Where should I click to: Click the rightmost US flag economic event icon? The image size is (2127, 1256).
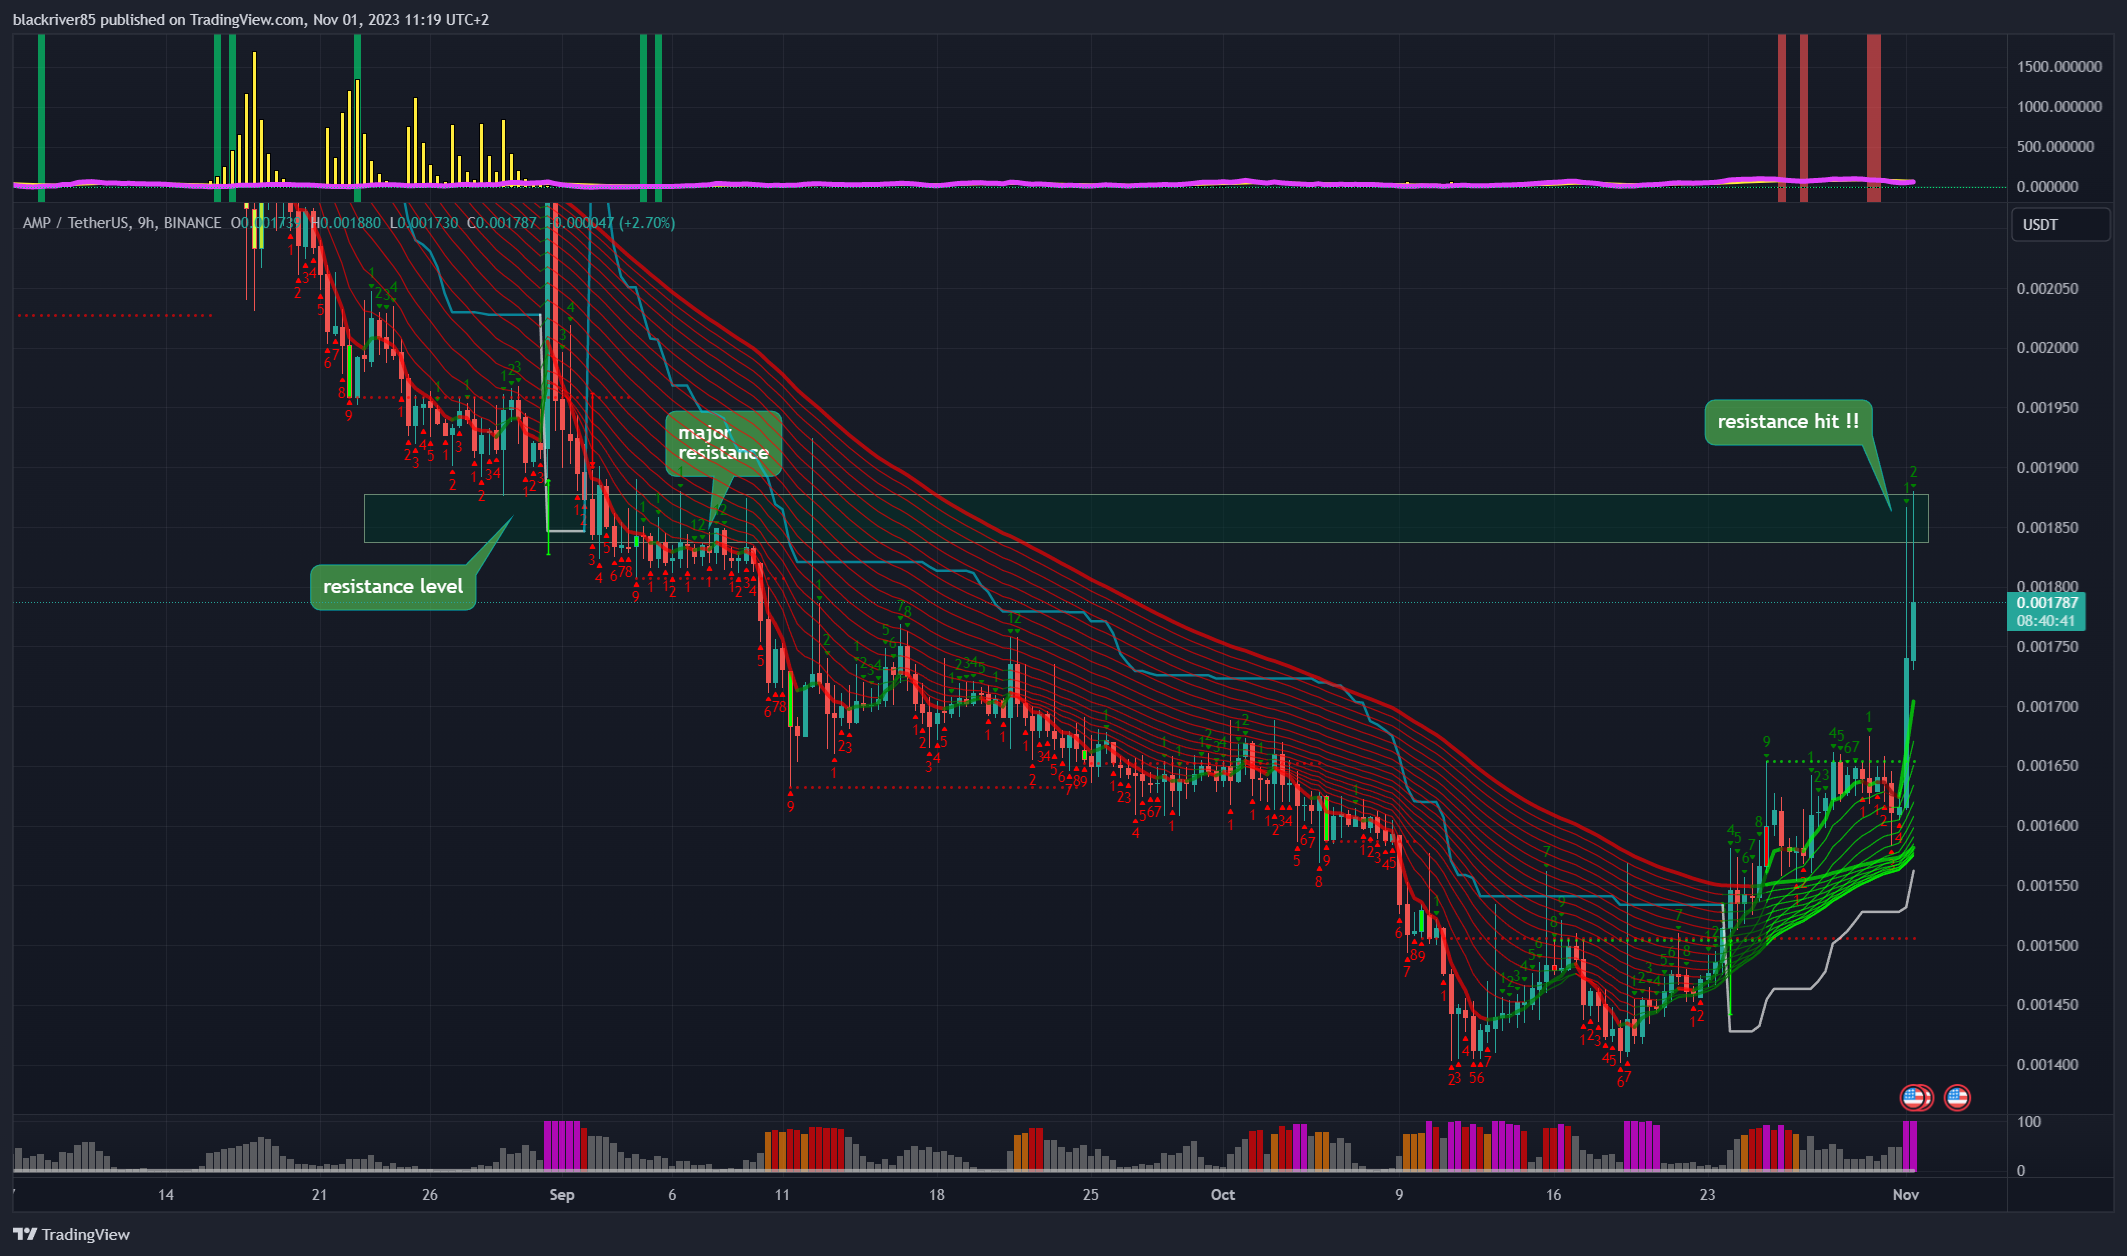tap(1957, 1098)
